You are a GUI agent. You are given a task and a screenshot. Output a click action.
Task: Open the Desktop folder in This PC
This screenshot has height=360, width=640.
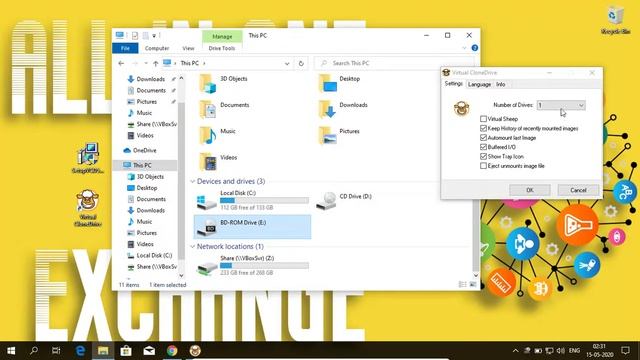point(327,84)
